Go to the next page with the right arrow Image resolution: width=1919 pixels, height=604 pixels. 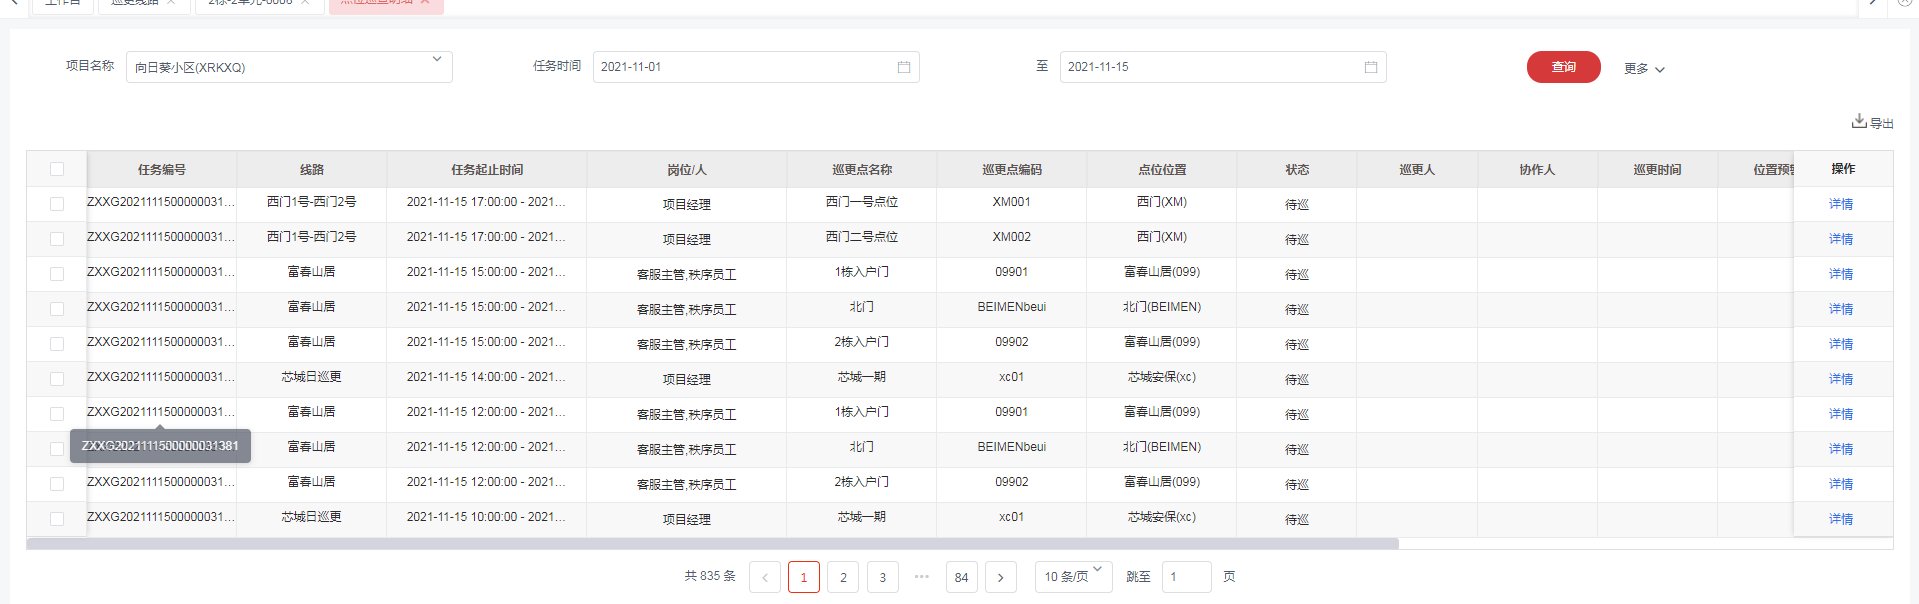pos(1001,577)
